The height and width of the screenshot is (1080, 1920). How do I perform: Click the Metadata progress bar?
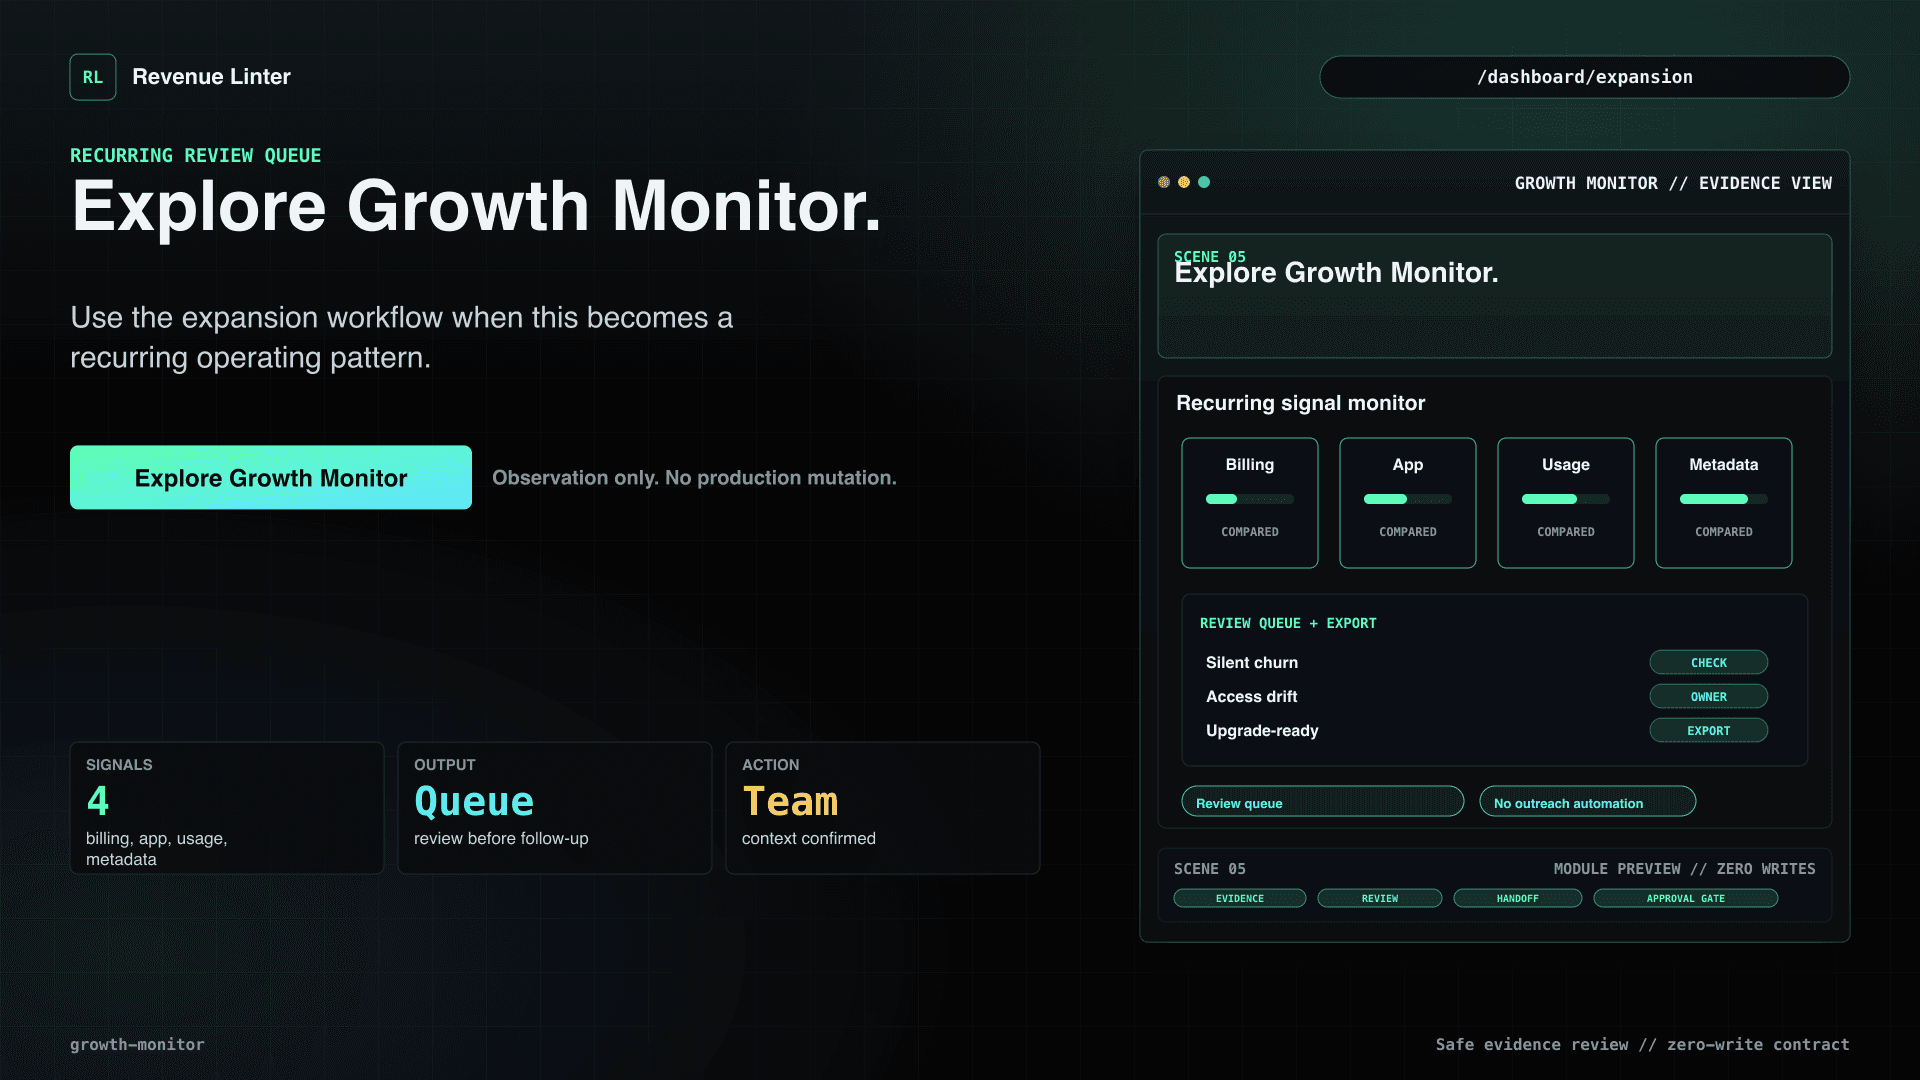(x=1724, y=499)
